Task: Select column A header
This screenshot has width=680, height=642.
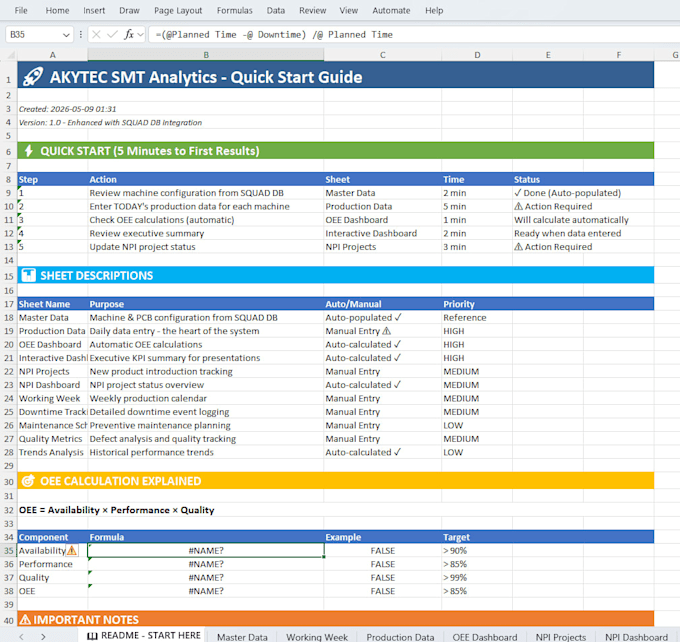Action: point(52,55)
